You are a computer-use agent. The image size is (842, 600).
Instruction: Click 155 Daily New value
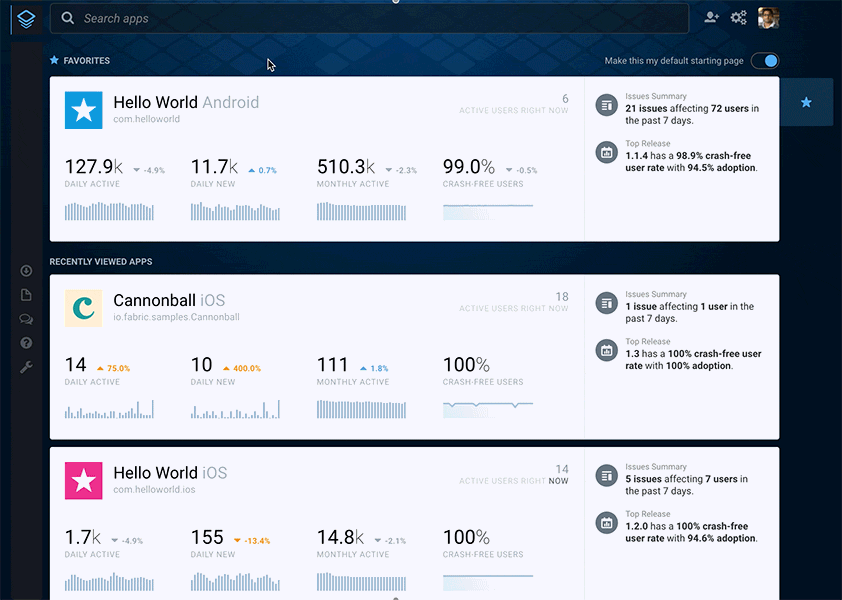point(207,537)
